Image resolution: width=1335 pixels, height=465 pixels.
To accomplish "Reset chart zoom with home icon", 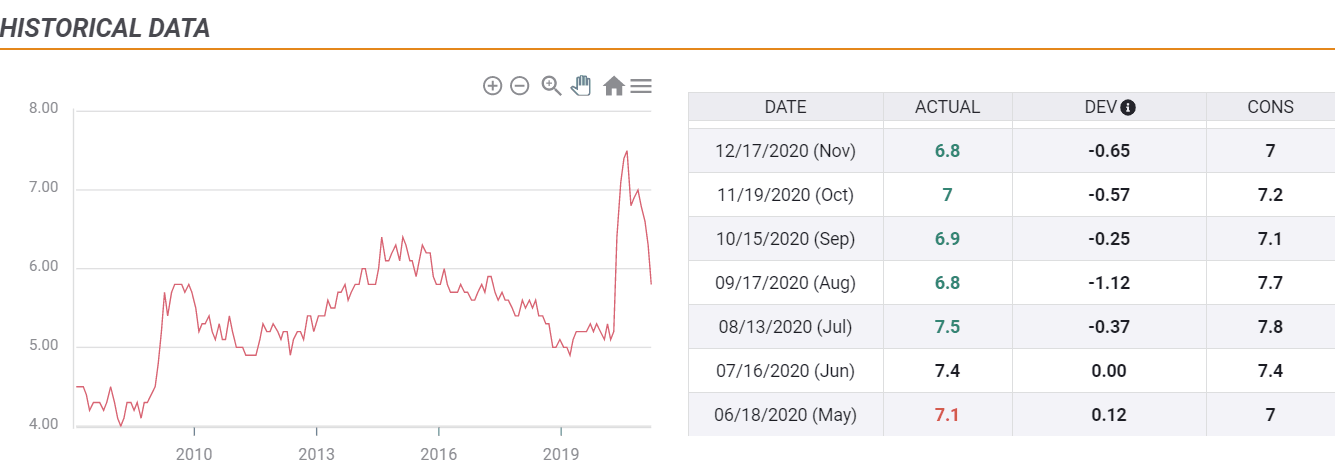I will click(x=614, y=87).
